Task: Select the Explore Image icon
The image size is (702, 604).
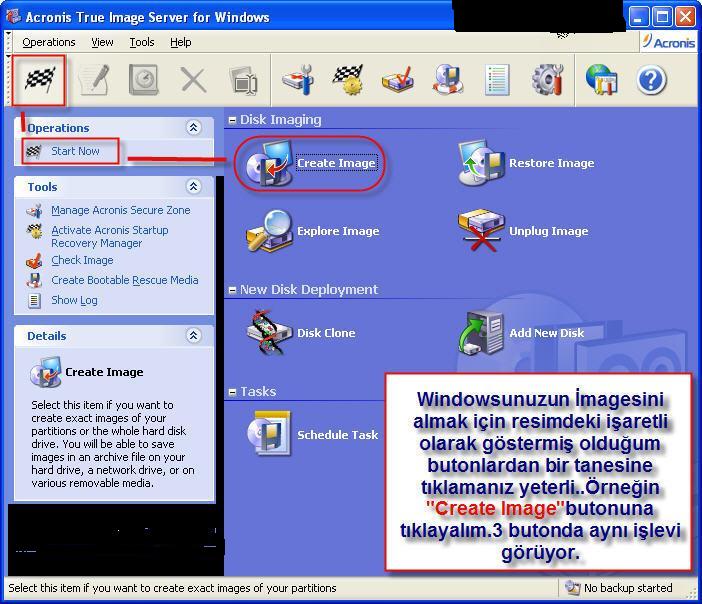Action: point(268,231)
